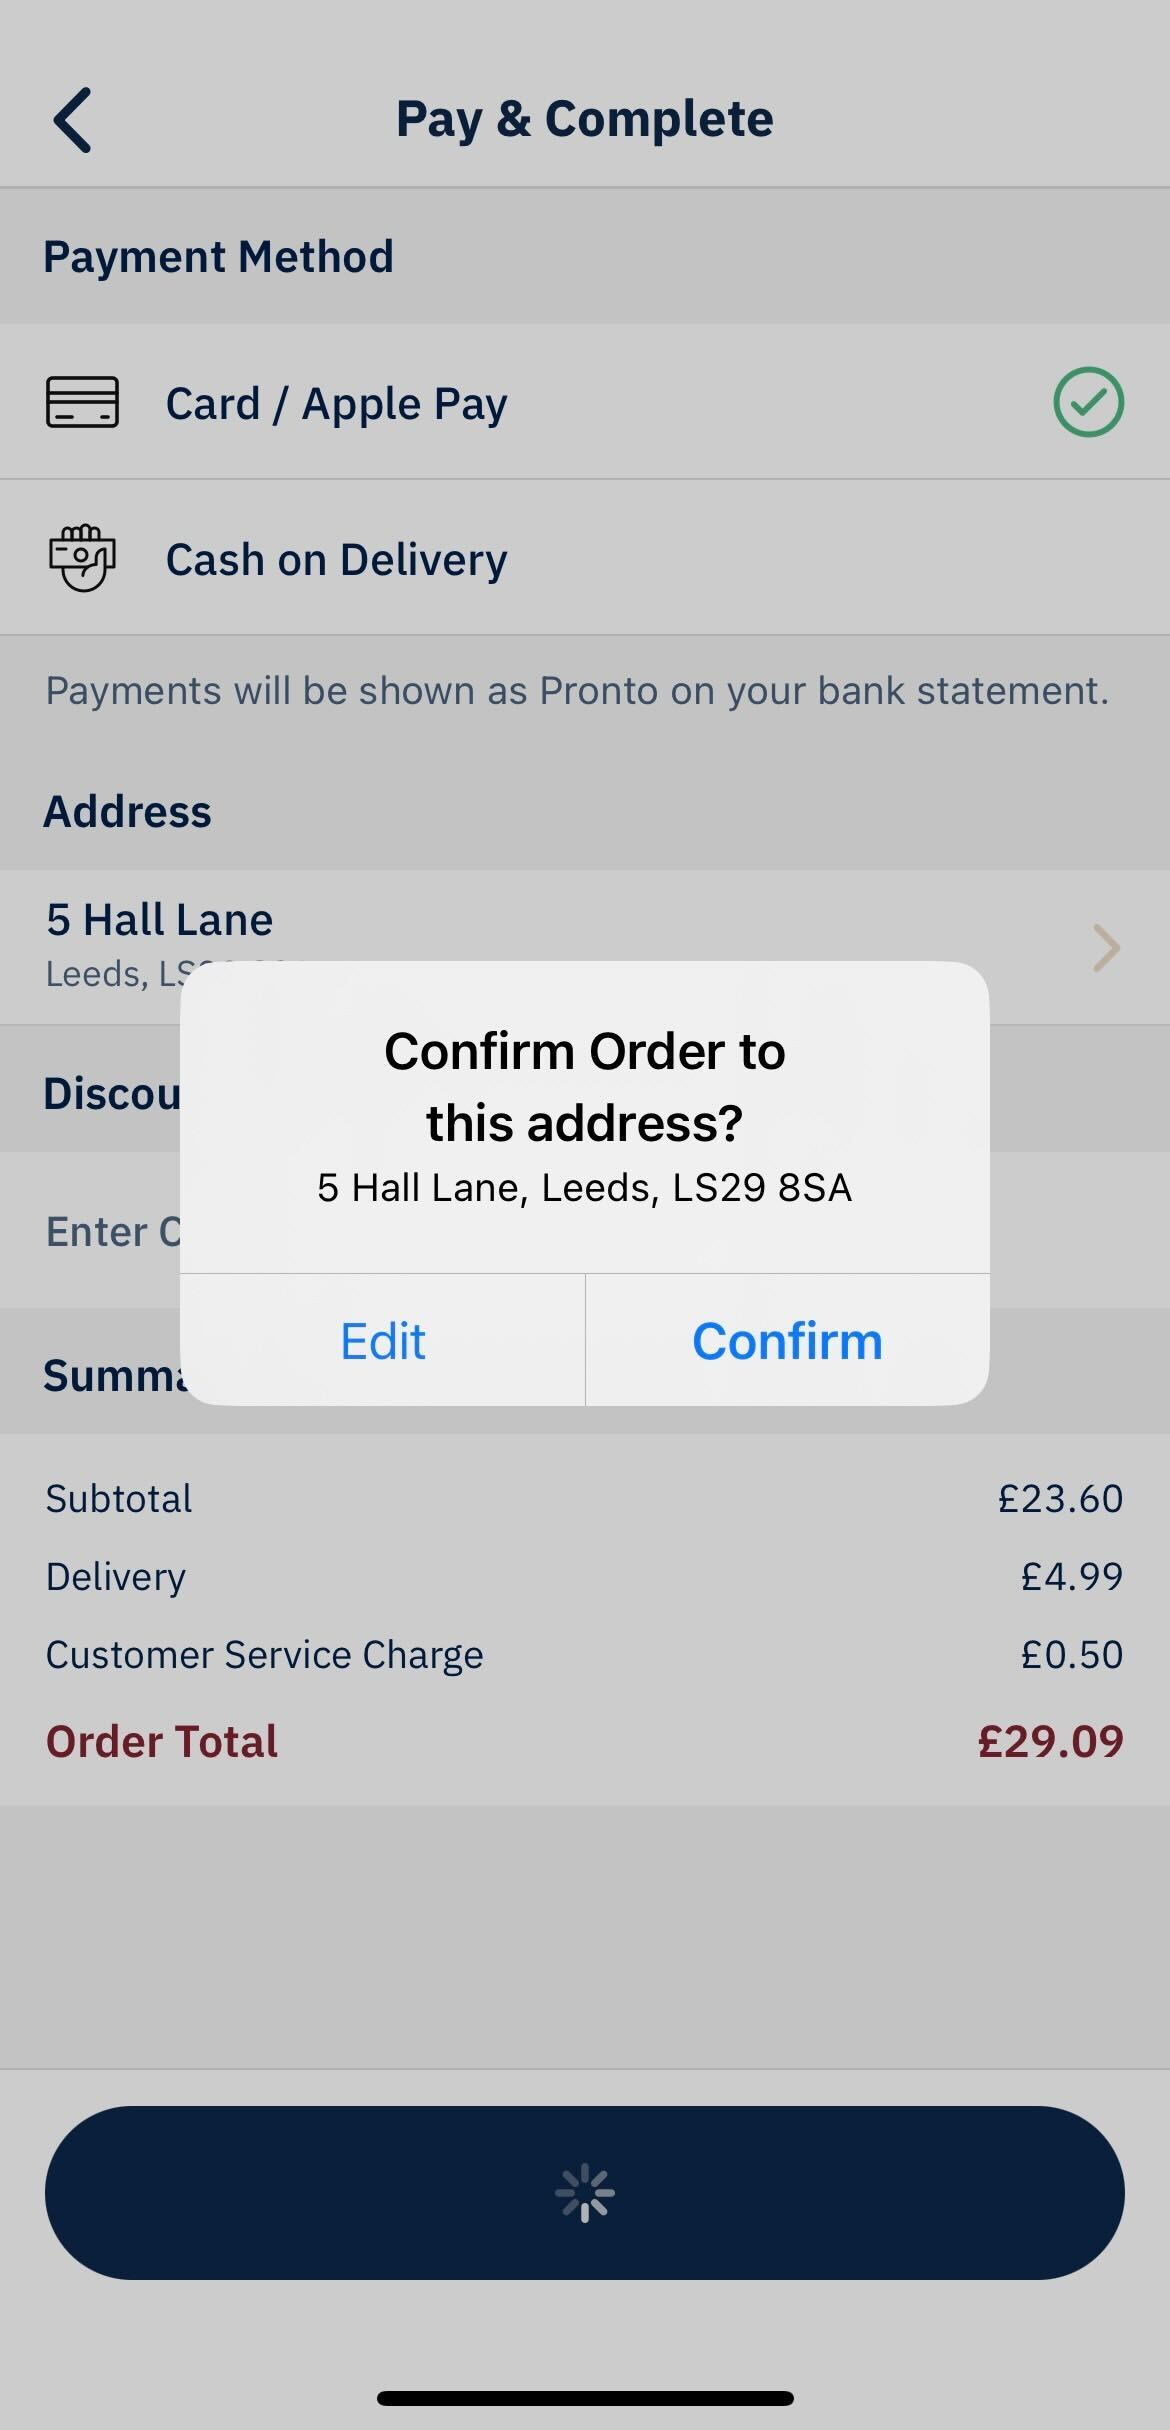
Task: Confirm the order to this address
Action: tap(787, 1341)
